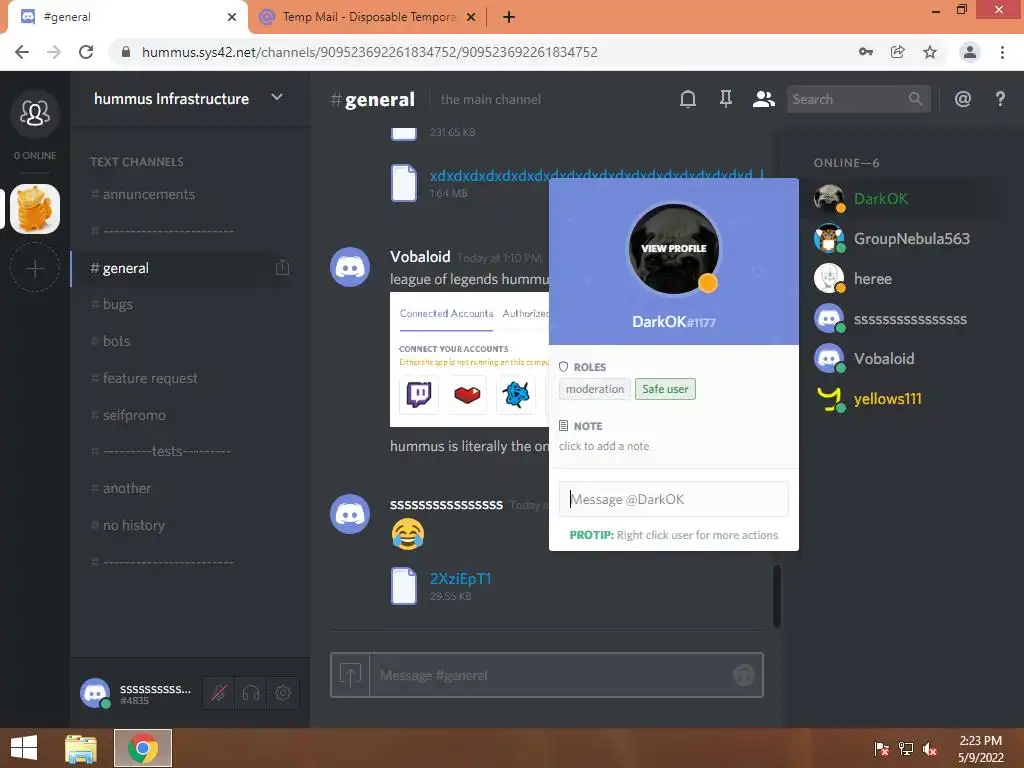Open recent mentions @ icon
The image size is (1024, 768).
963,99
